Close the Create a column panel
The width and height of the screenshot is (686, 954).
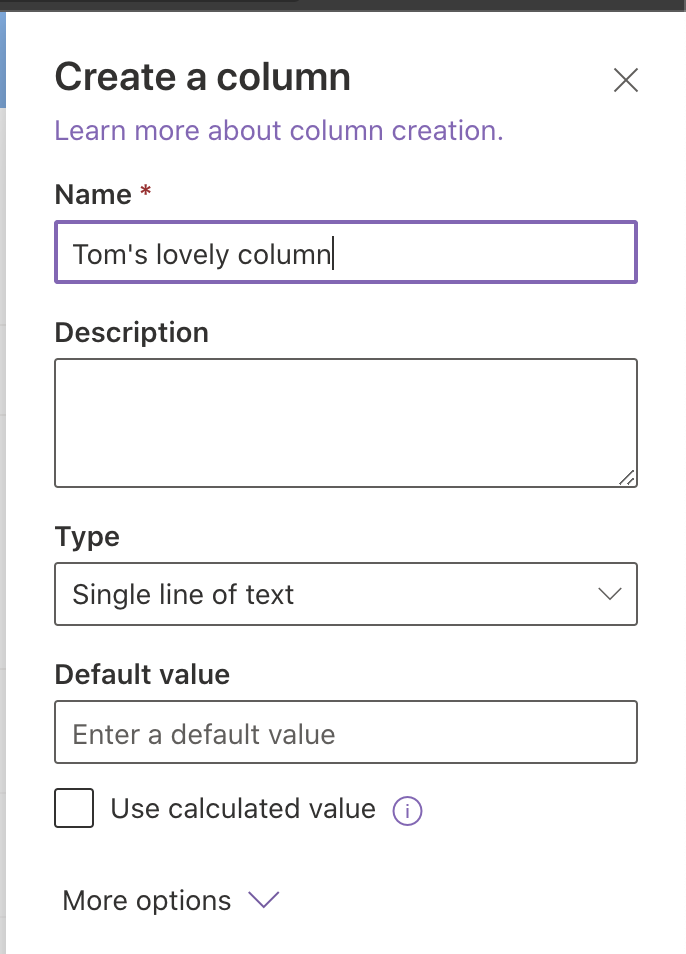point(626,80)
